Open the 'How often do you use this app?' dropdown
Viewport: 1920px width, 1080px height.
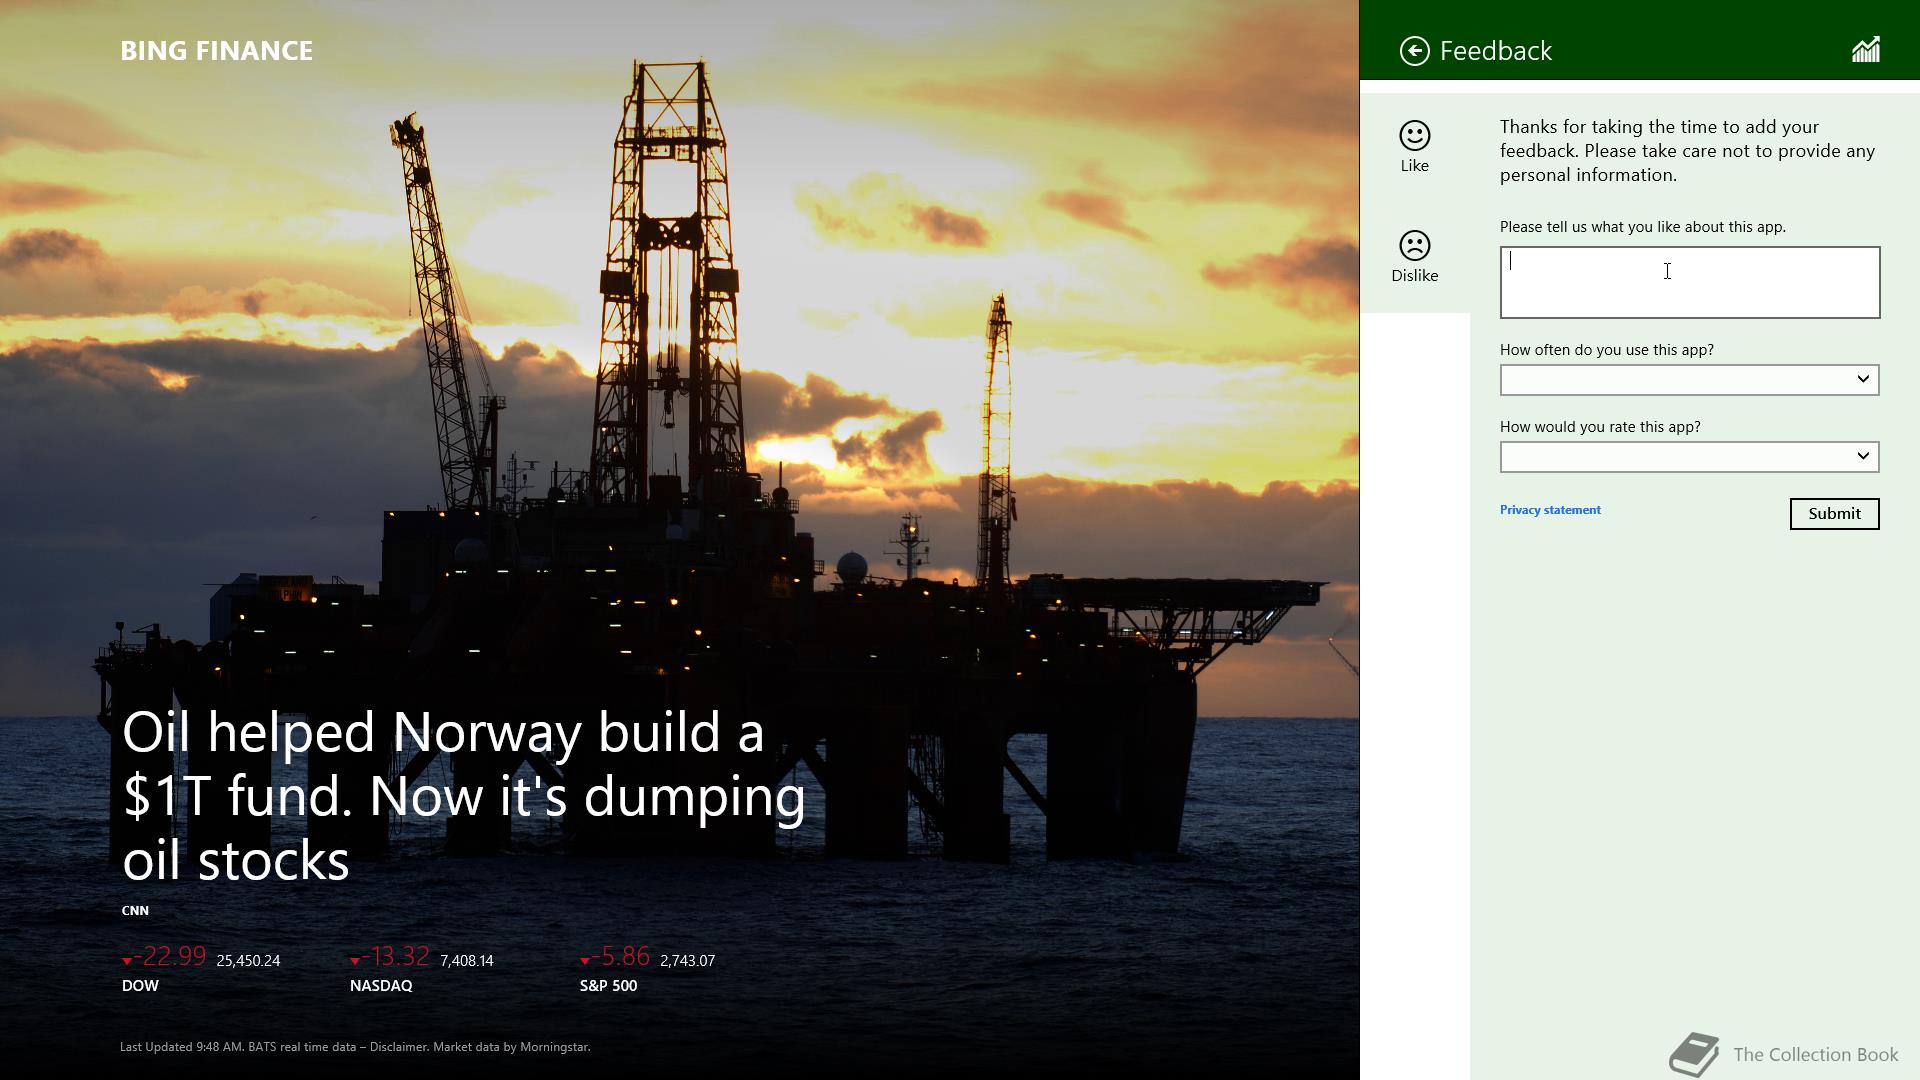[x=1689, y=380]
